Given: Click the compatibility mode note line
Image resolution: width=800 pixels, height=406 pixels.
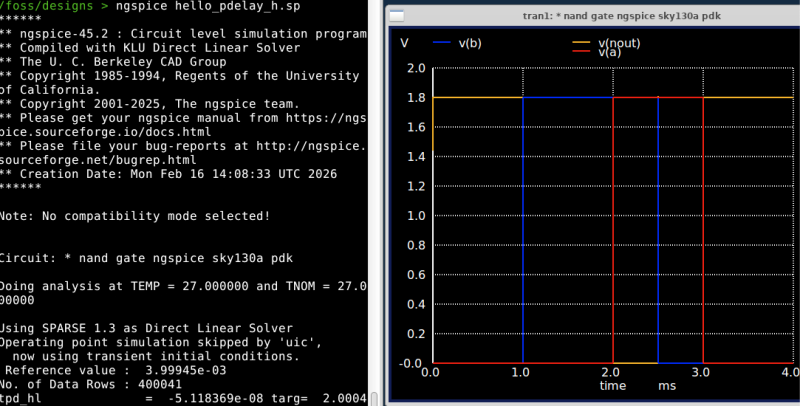Looking at the screenshot, I should 135,215.
